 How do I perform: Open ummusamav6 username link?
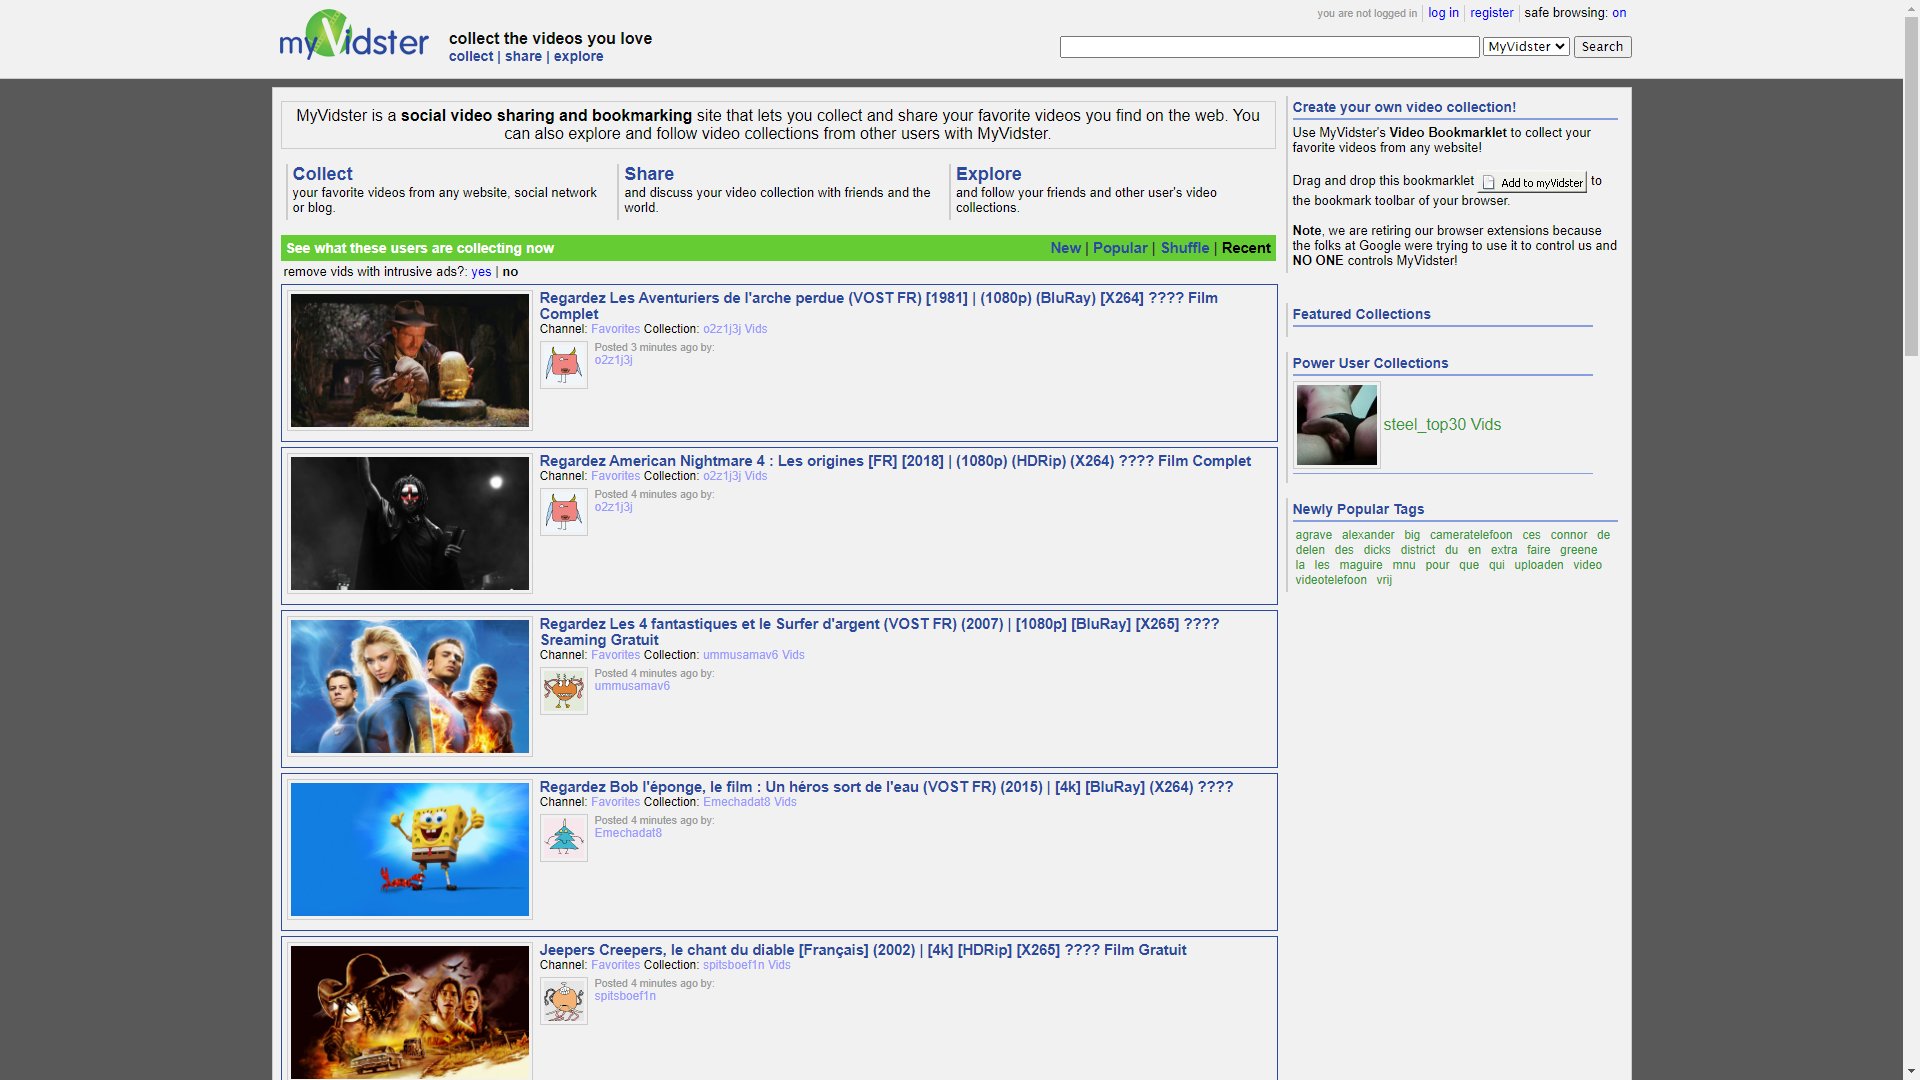click(632, 686)
